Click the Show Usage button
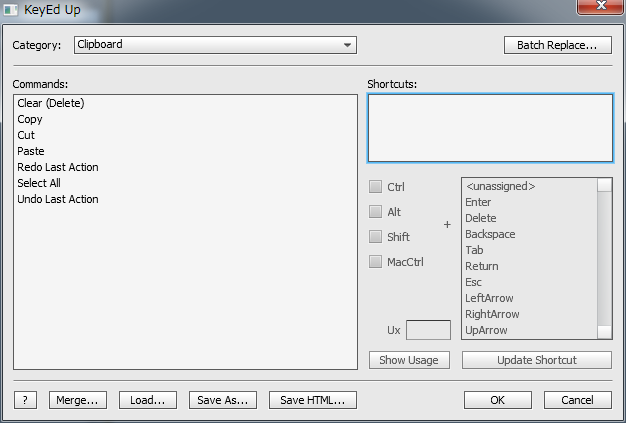The width and height of the screenshot is (626, 423). (409, 360)
